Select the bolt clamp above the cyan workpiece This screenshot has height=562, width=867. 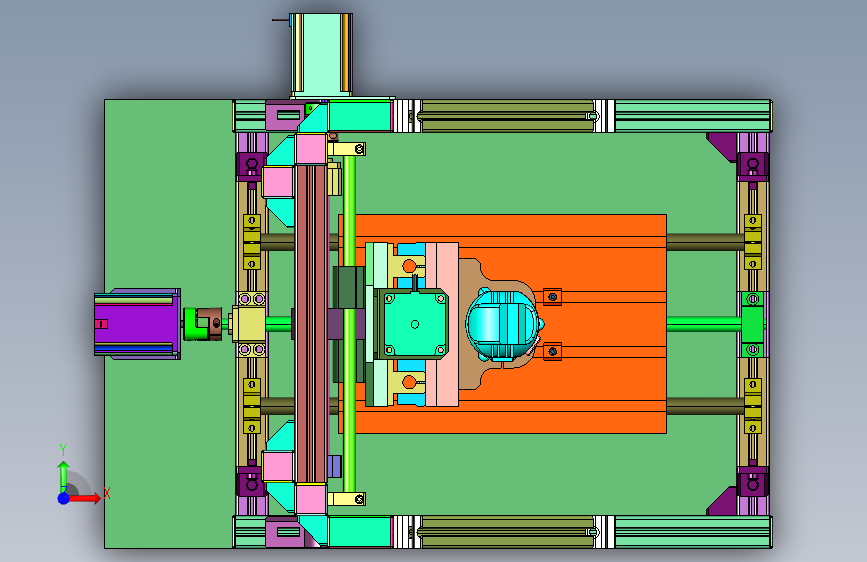click(552, 297)
